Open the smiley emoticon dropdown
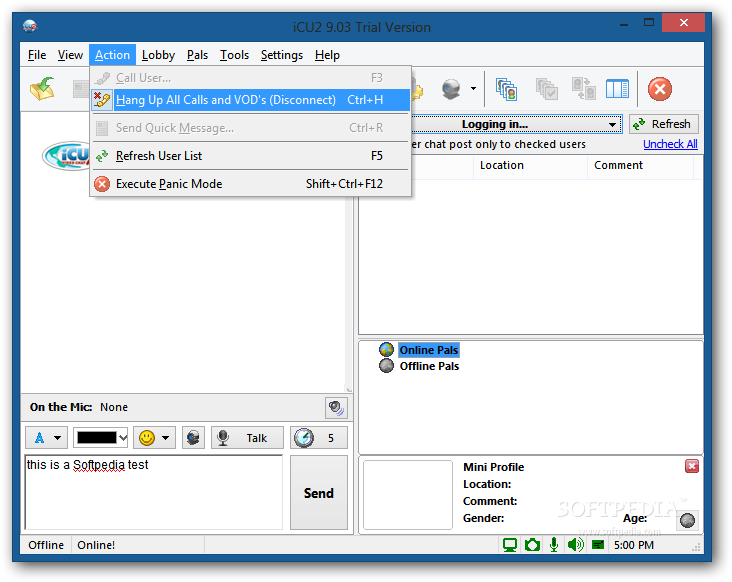Viewport: 732px width, 582px height. pos(155,438)
